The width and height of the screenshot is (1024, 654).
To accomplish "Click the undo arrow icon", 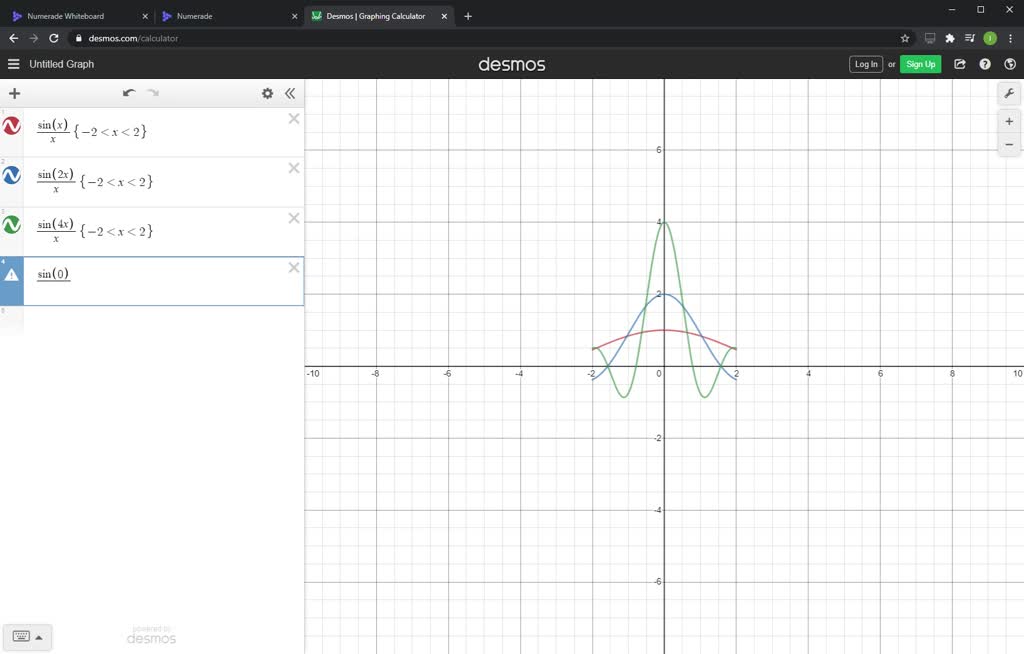I will (x=128, y=92).
